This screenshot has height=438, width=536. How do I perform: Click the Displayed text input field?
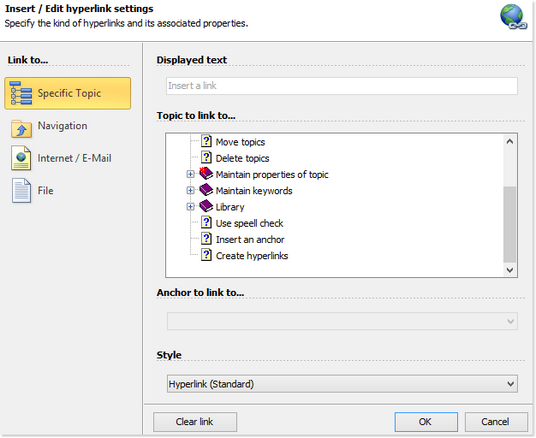tap(342, 86)
